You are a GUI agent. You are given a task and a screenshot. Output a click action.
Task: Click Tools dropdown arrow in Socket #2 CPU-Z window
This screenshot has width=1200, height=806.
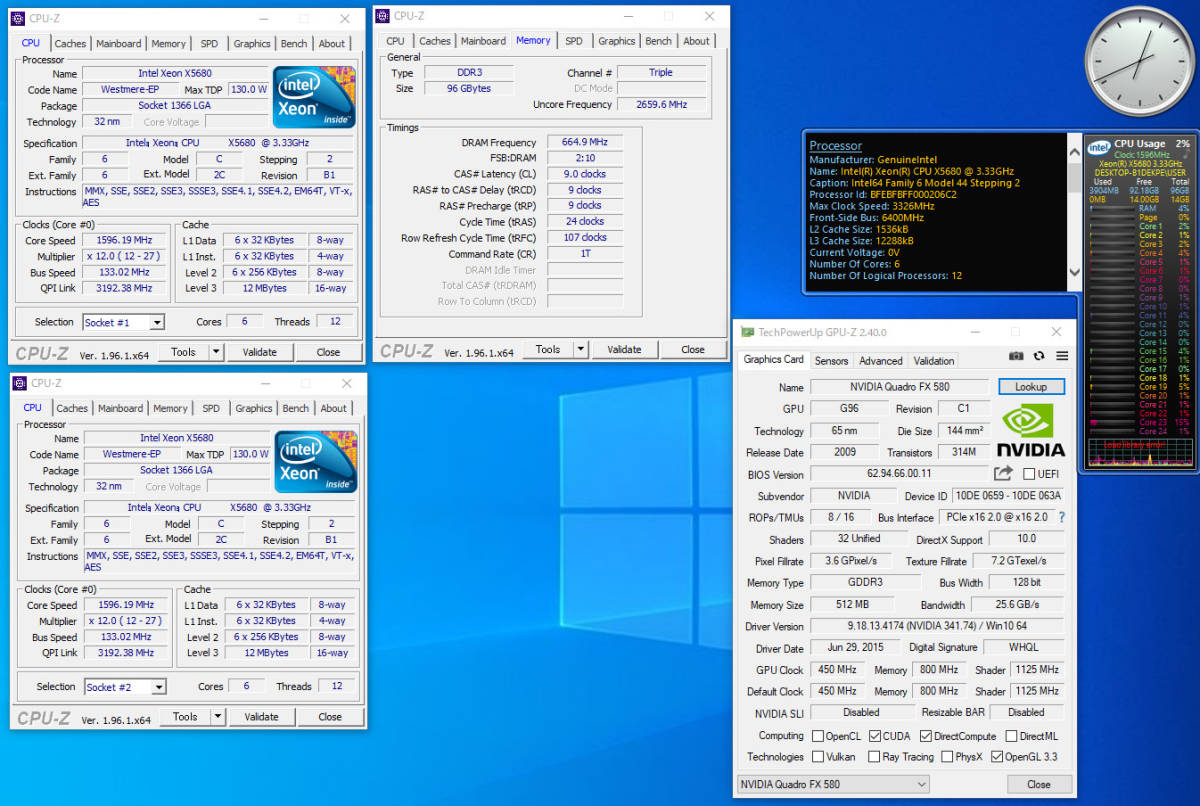pos(217,716)
